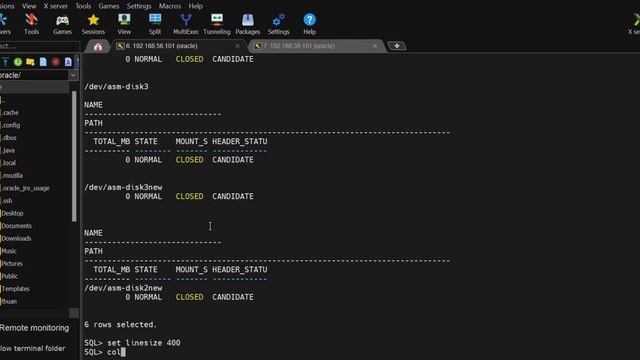Select the Music folder

pyautogui.click(x=9, y=251)
